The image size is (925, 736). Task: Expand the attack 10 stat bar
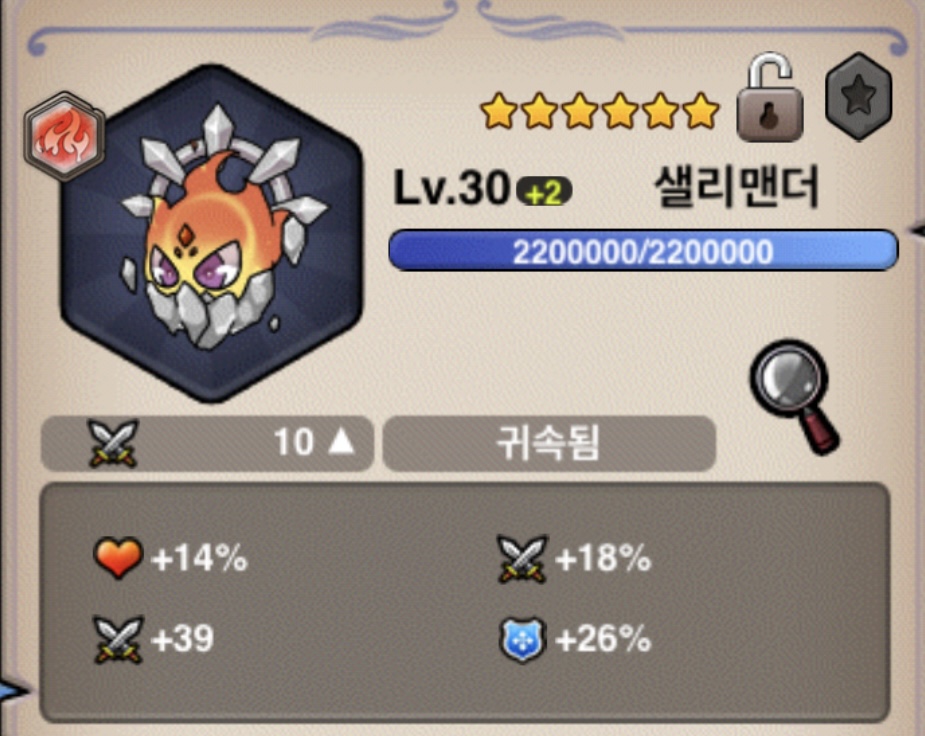point(207,443)
